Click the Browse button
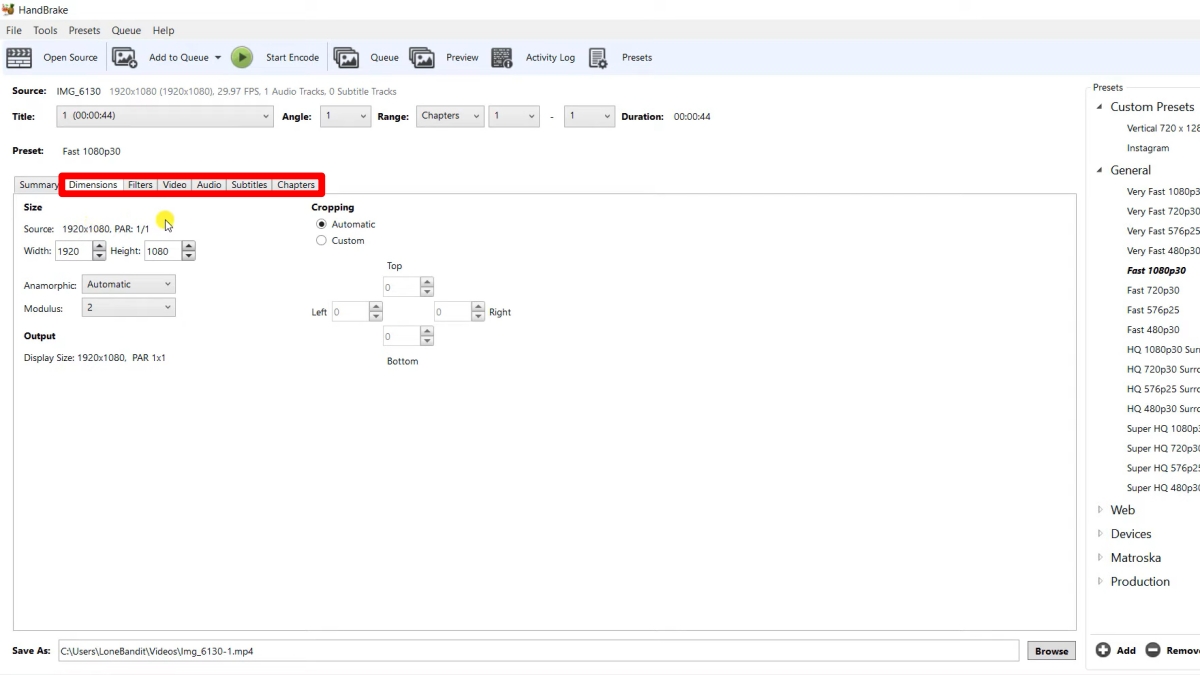This screenshot has height=675, width=1200. [x=1051, y=651]
